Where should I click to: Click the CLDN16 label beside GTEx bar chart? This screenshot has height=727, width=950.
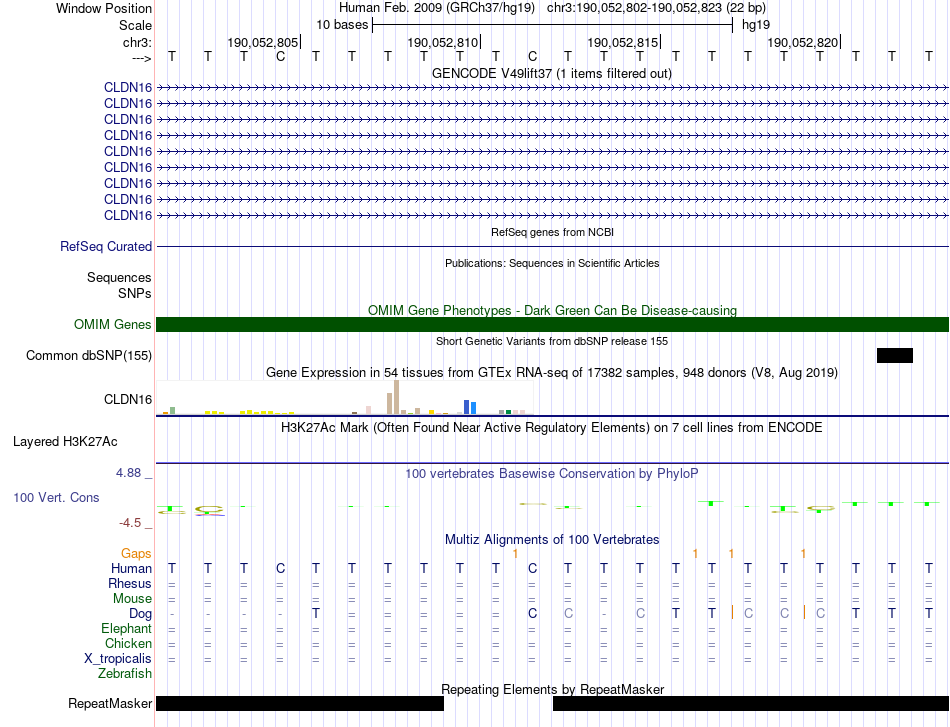(128, 399)
